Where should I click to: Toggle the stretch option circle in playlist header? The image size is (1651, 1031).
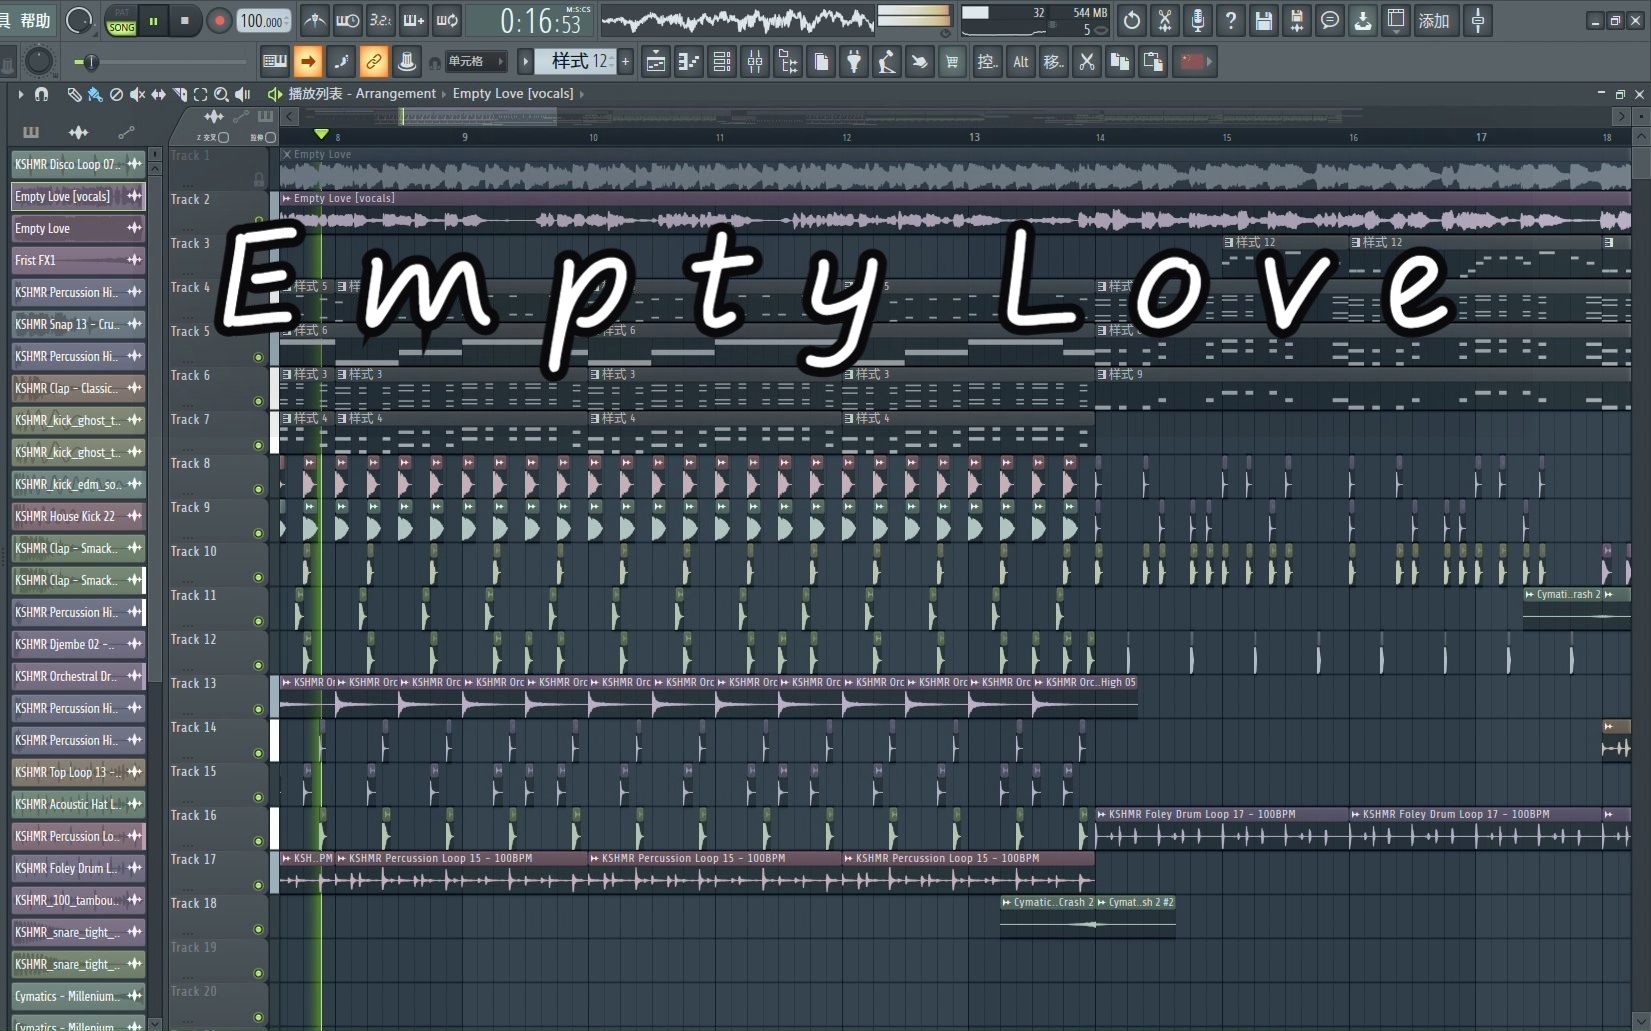pos(270,138)
